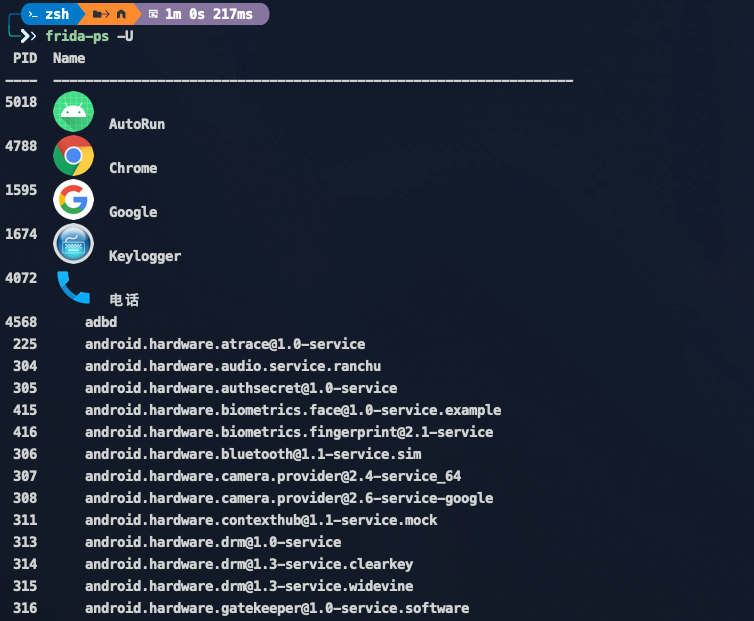The height and width of the screenshot is (621, 754).
Task: Click 'drm@1.3-service.clearkey' process row
Action: tap(249, 564)
